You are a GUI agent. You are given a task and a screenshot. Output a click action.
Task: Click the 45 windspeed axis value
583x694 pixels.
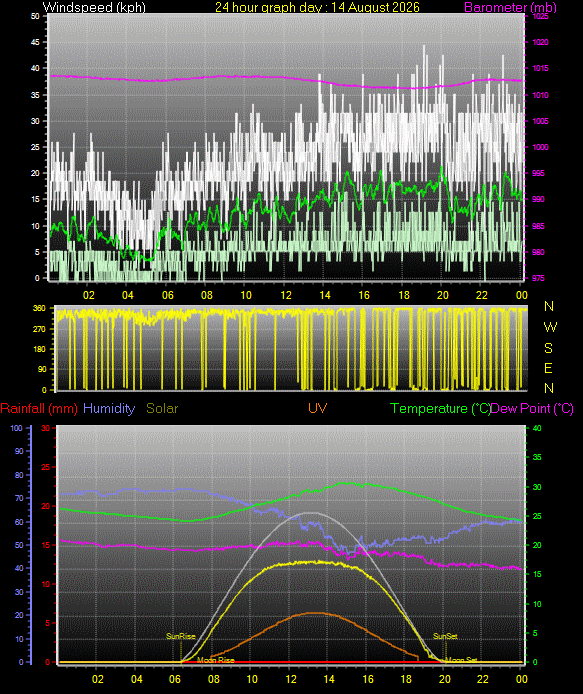[35, 42]
